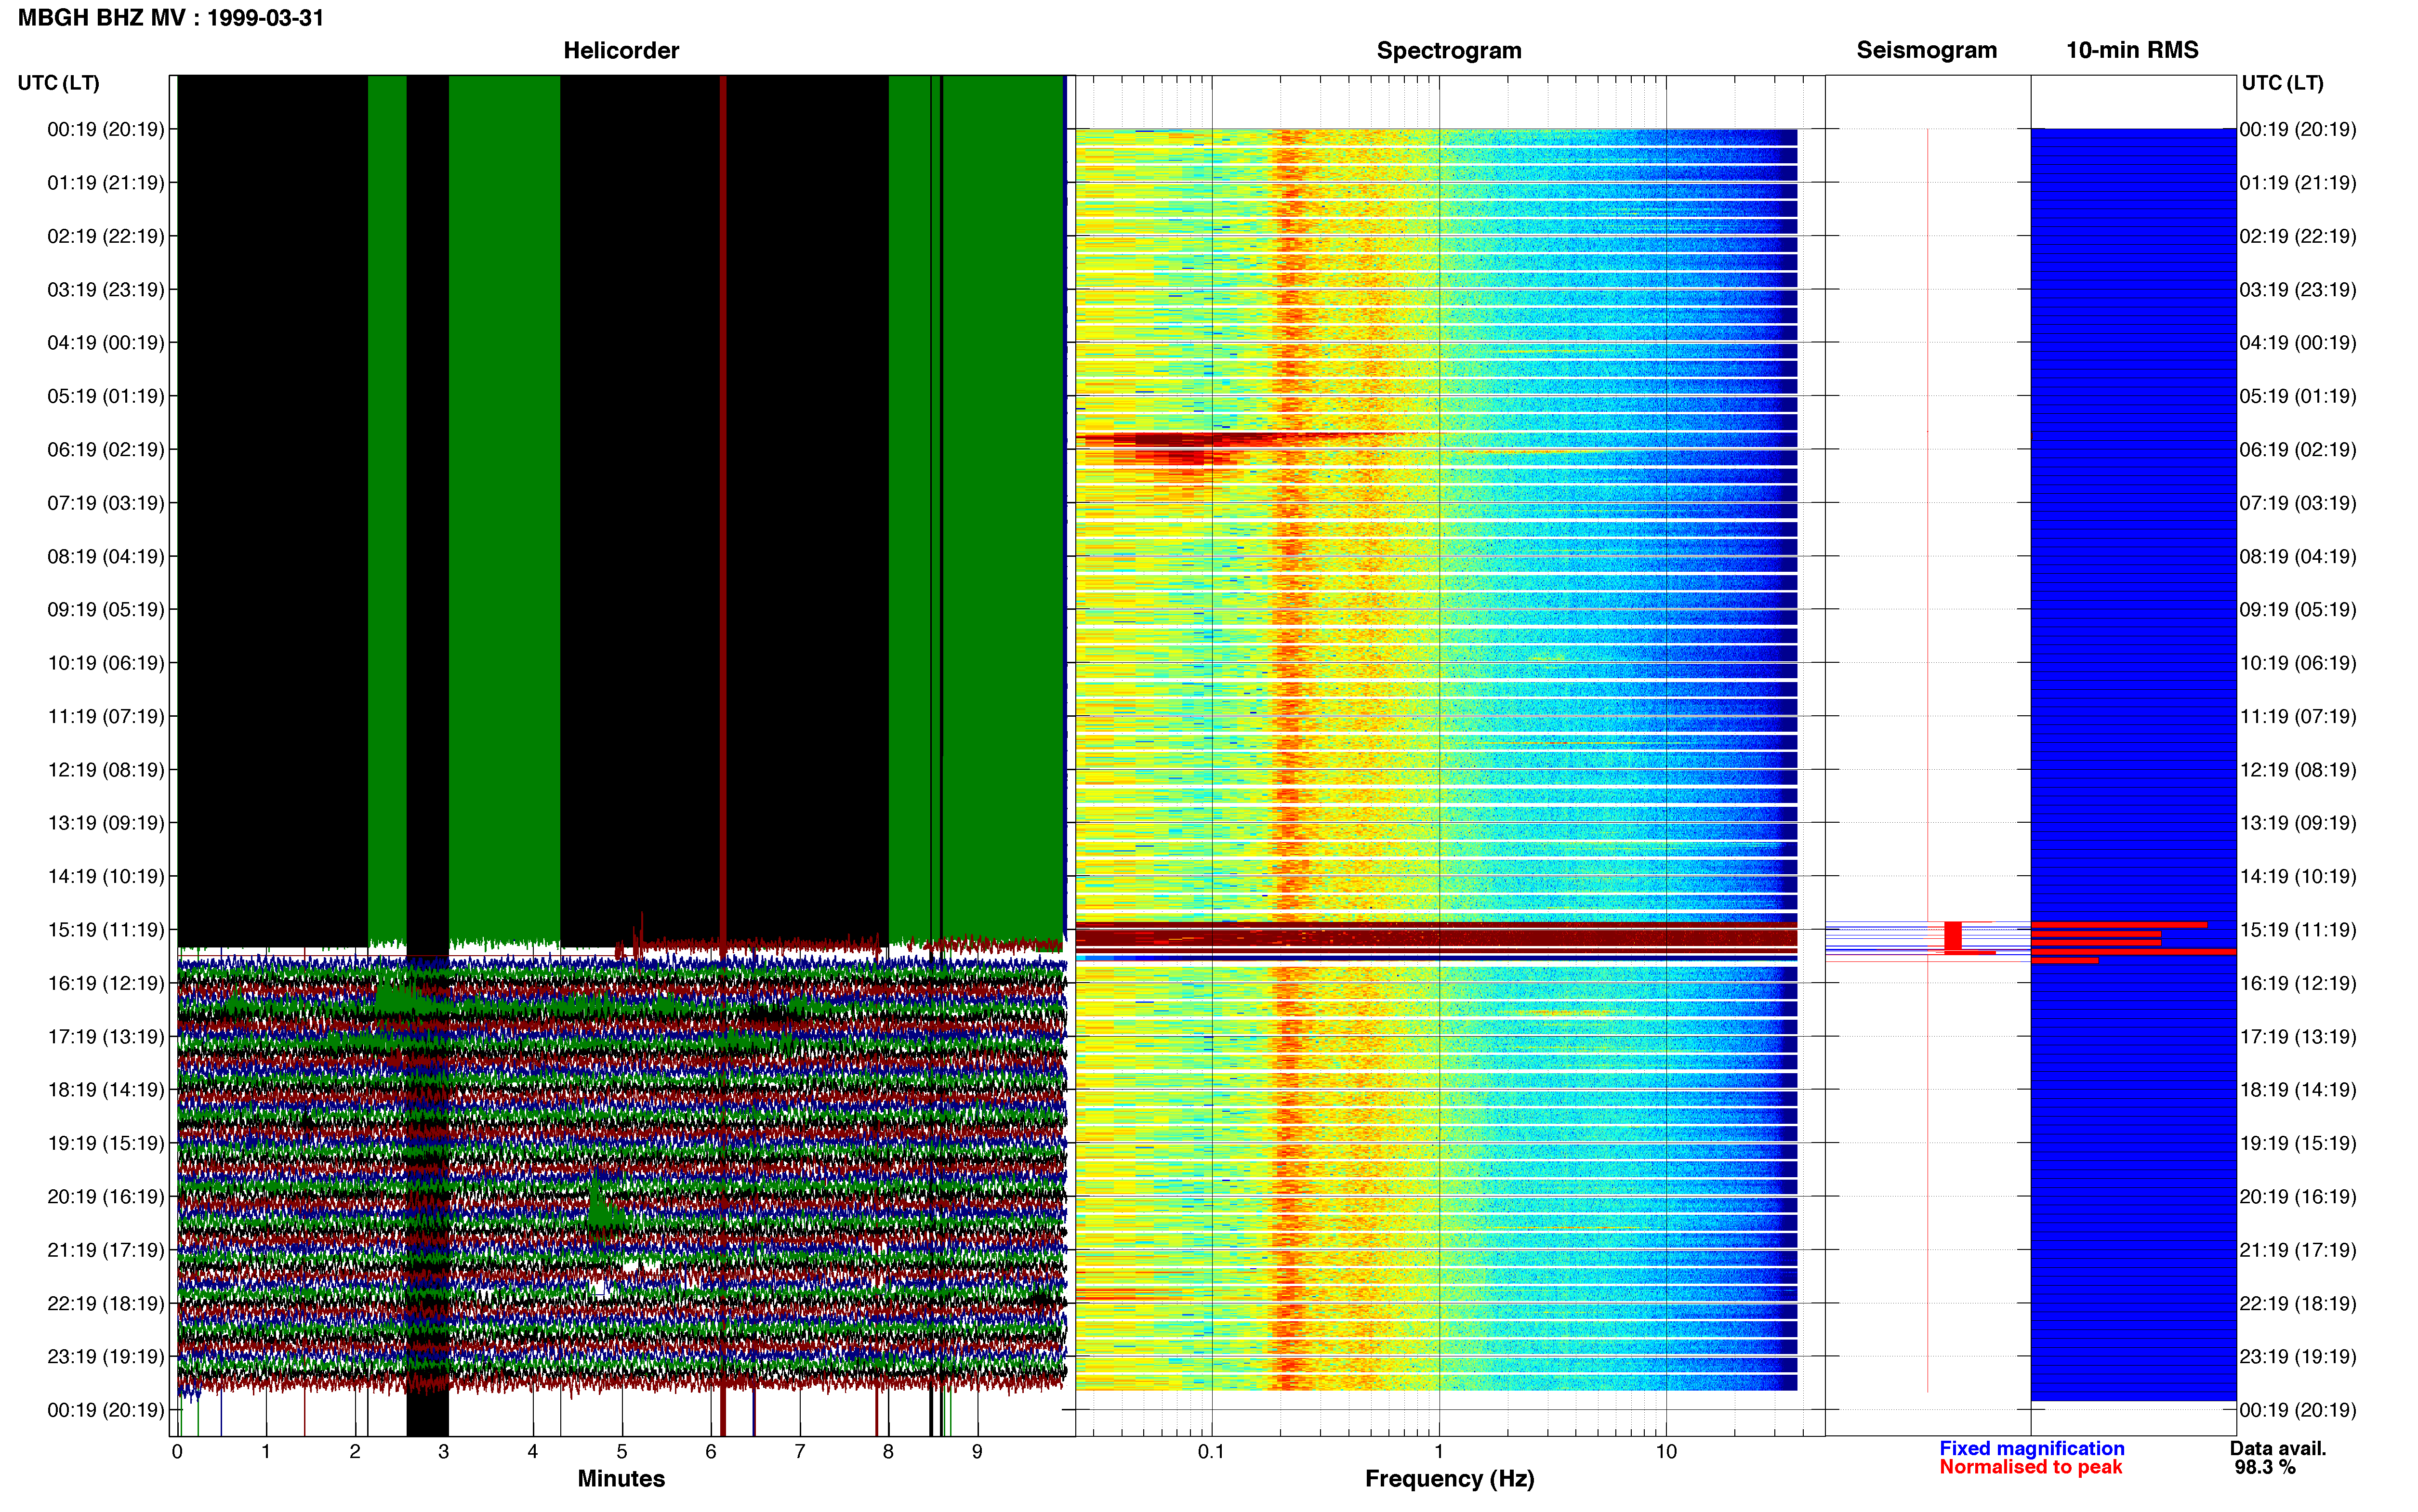This screenshot has height=1512, width=2418.
Task: Click left time label '06:19 (02:19)'
Action: [x=106, y=449]
